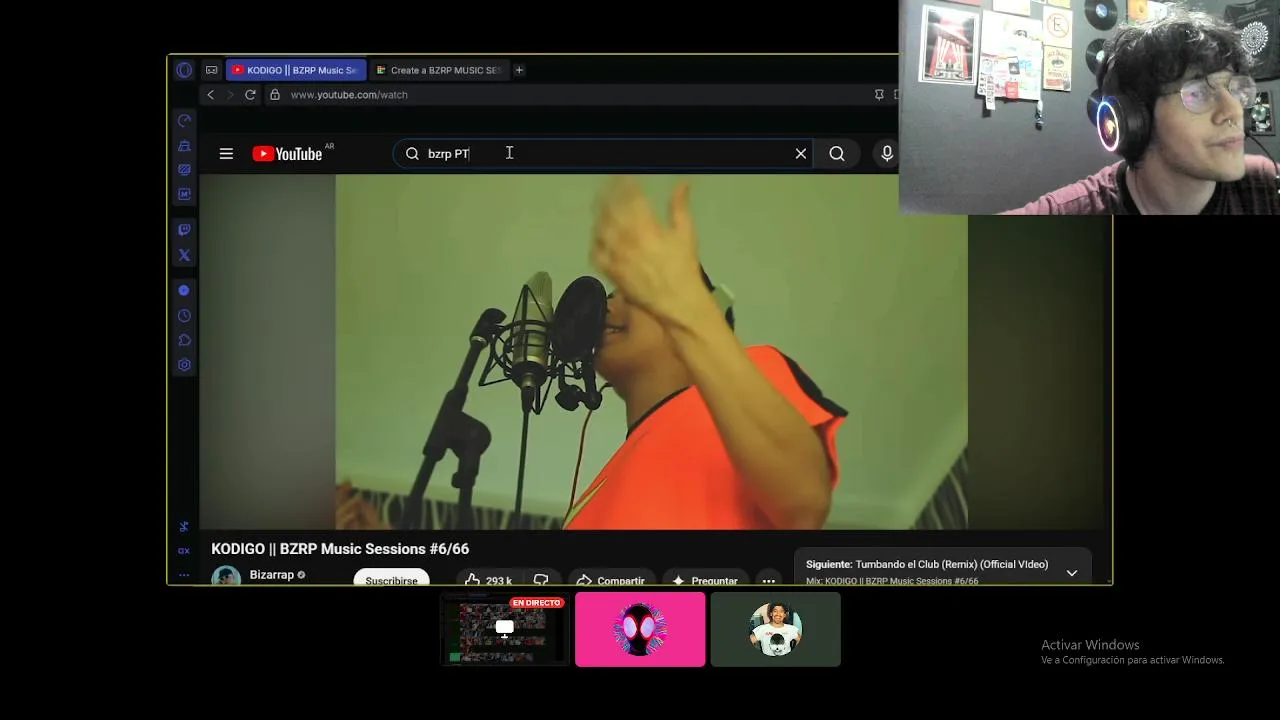Open the EN DIRECTO live thumbnail

pos(505,629)
